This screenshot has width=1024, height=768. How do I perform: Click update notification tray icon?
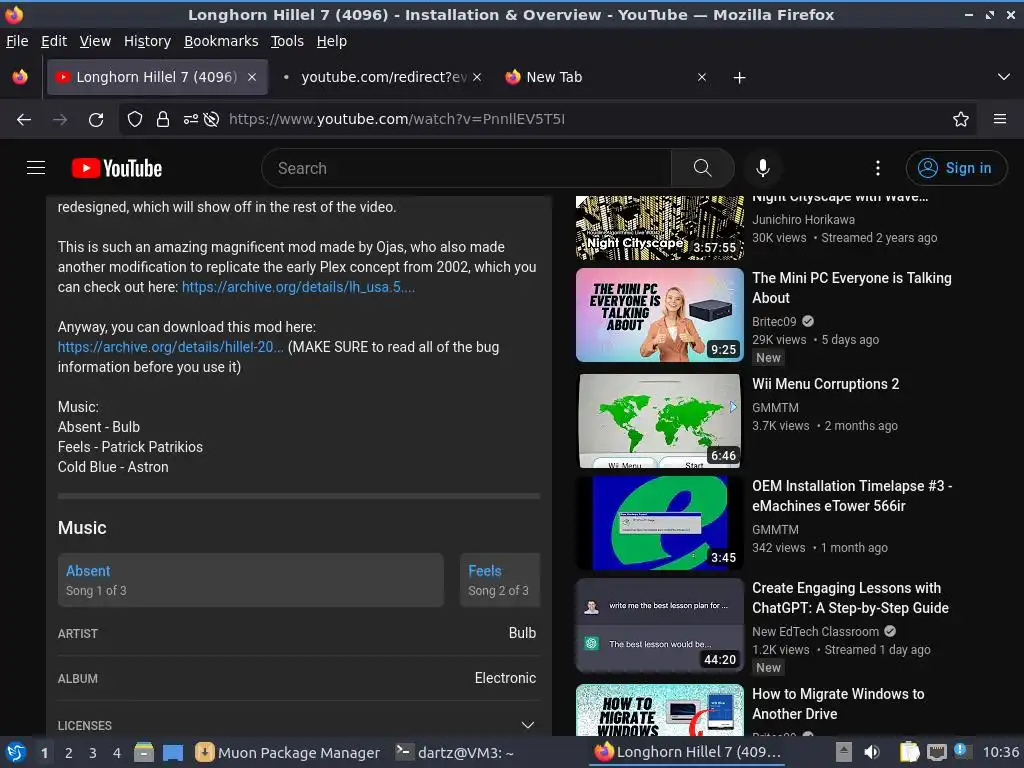point(960,751)
